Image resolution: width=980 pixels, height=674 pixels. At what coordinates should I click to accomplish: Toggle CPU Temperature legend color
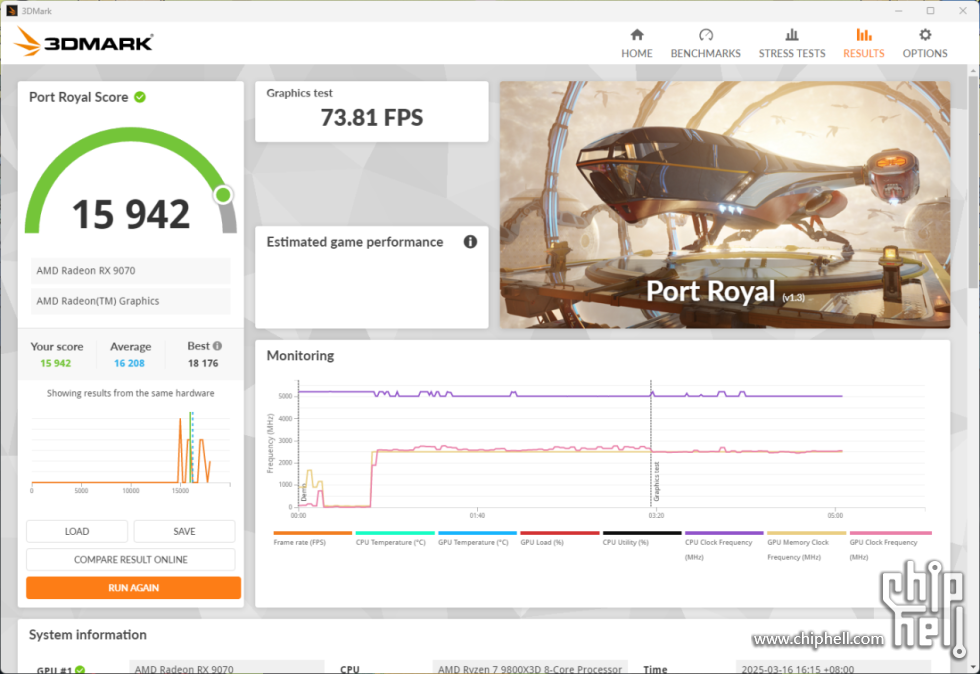[x=395, y=533]
